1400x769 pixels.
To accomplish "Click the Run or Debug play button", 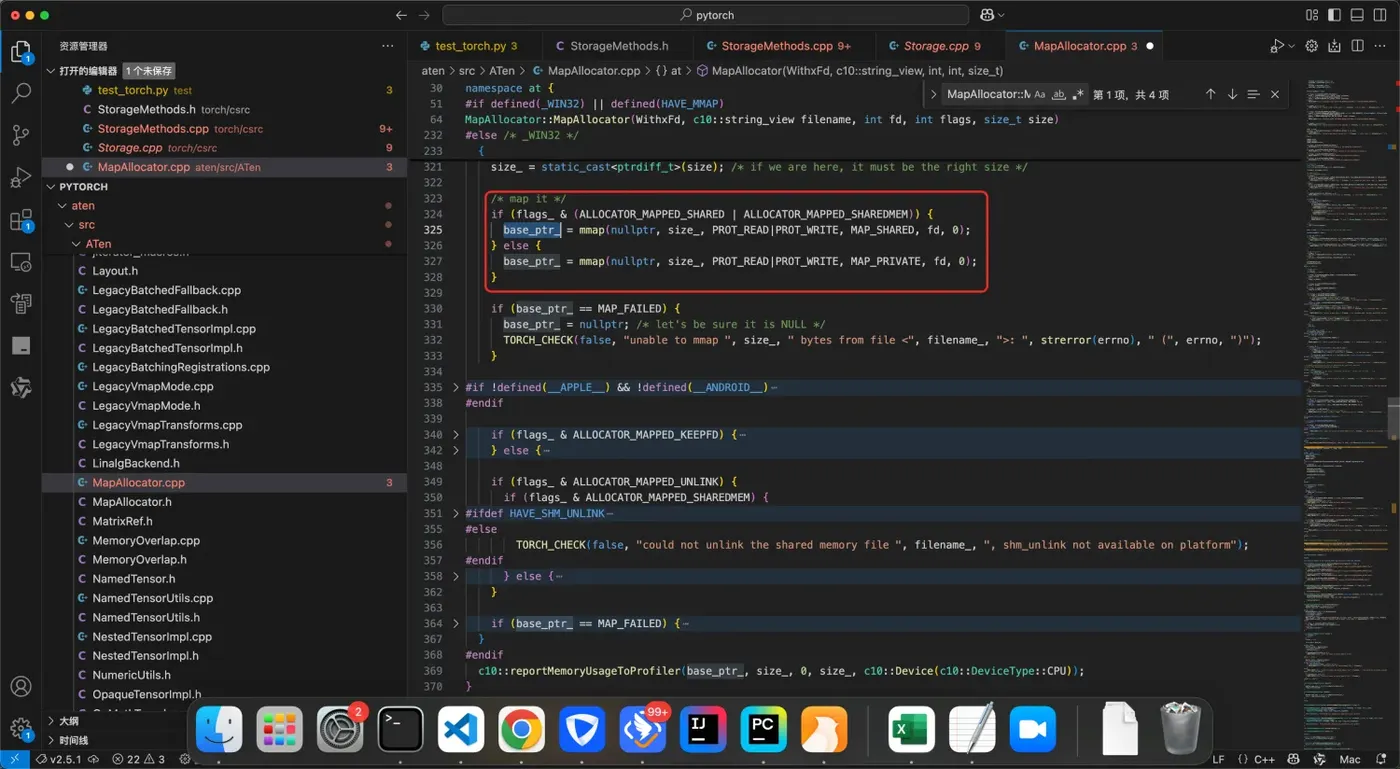I will [x=1276, y=46].
